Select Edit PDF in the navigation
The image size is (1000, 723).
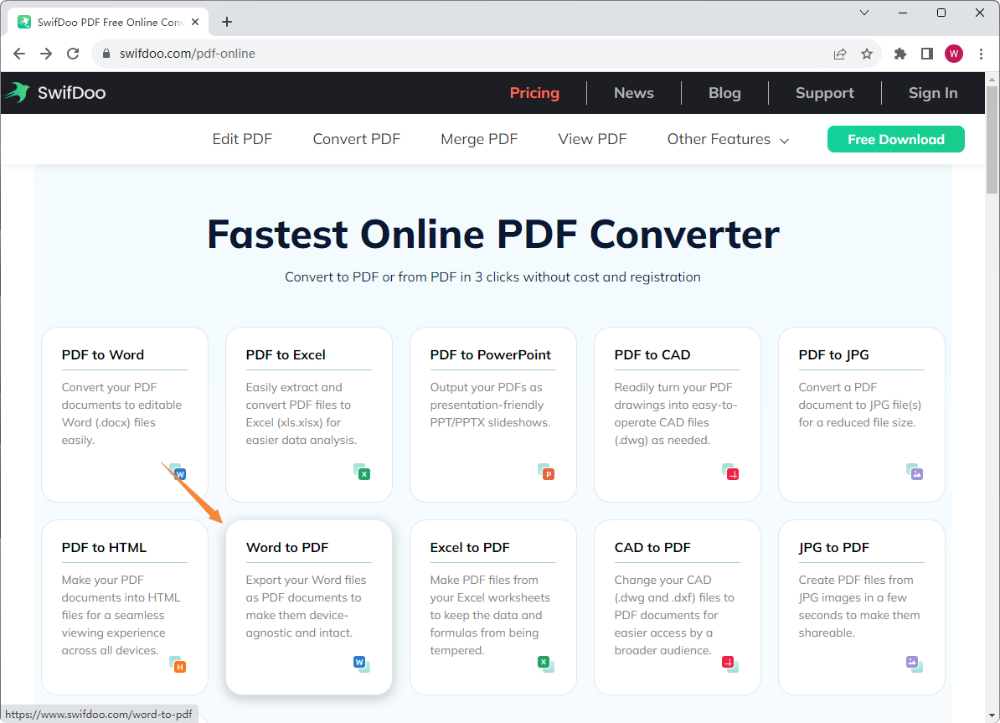242,139
